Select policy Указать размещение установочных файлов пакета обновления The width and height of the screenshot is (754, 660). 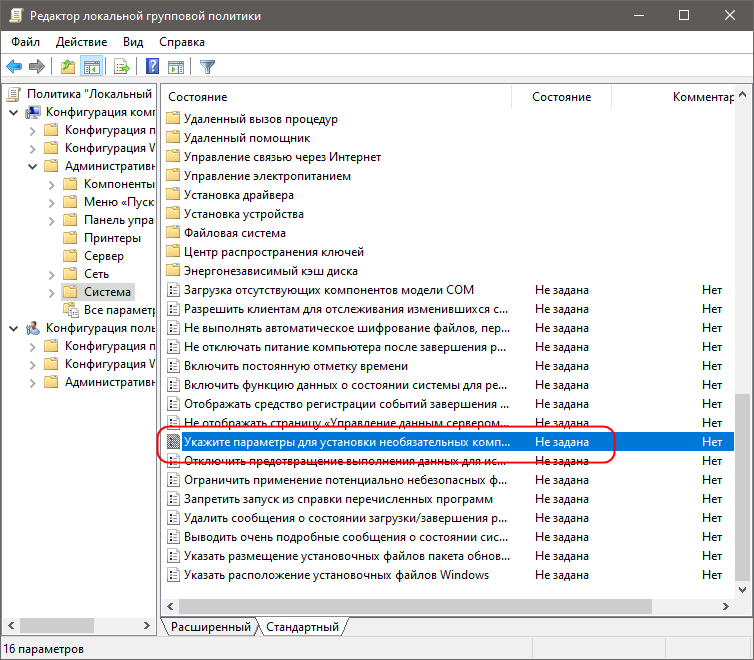pos(448,556)
